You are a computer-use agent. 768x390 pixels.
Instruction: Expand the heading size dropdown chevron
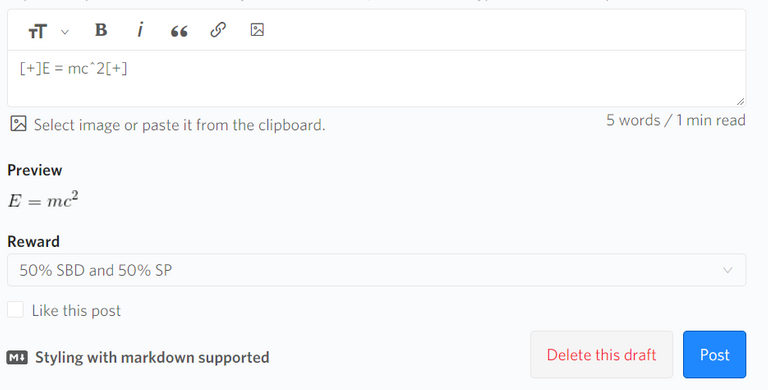[65, 32]
